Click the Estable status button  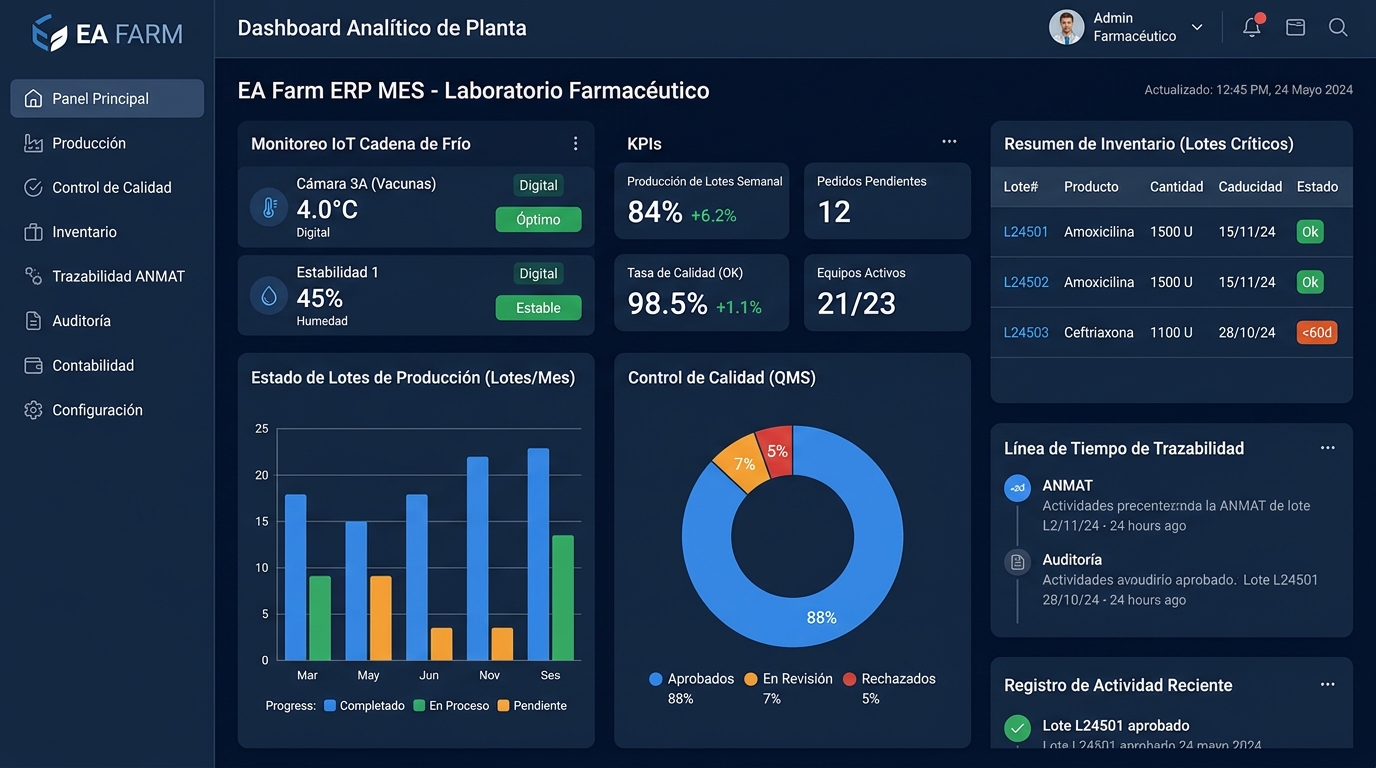[538, 308]
